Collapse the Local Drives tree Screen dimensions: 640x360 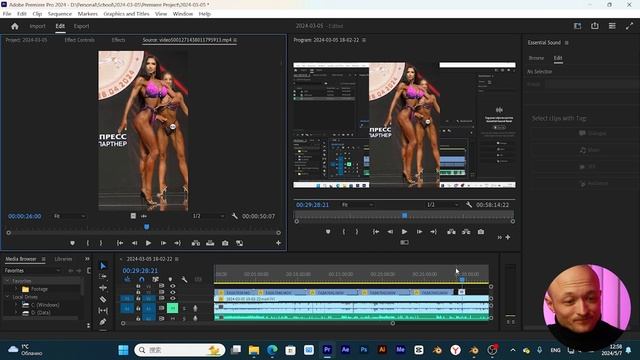(7, 297)
